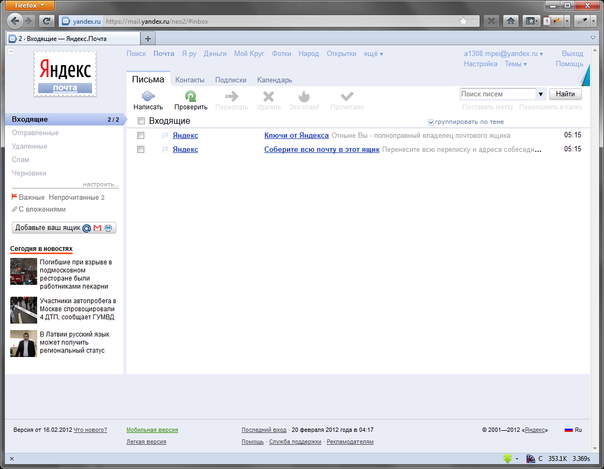Switch to the Подписки tab
The width and height of the screenshot is (604, 469).
pyautogui.click(x=230, y=80)
